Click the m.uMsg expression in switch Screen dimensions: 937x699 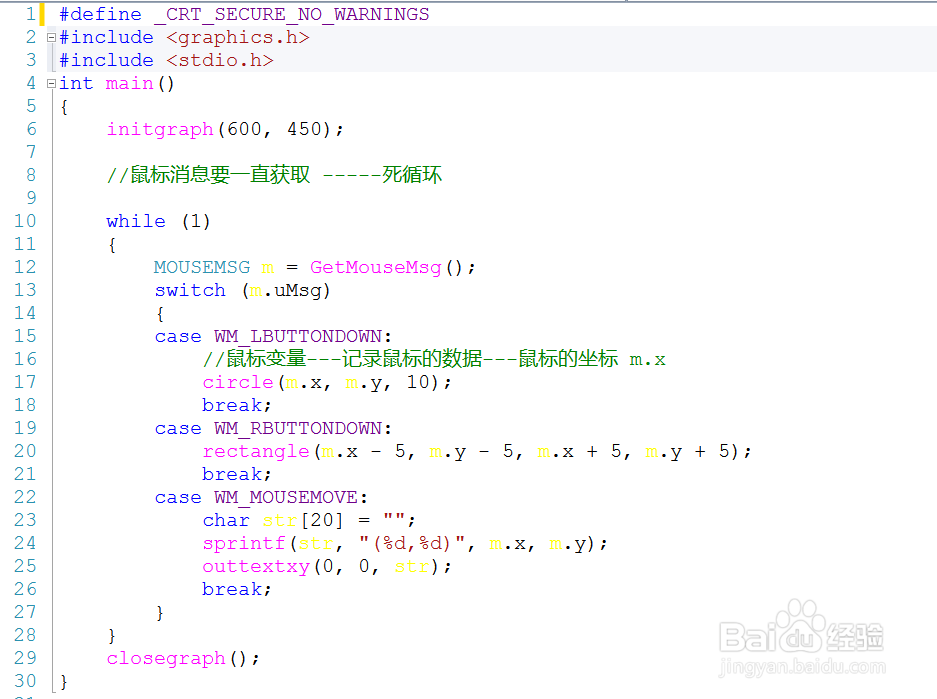click(286, 290)
